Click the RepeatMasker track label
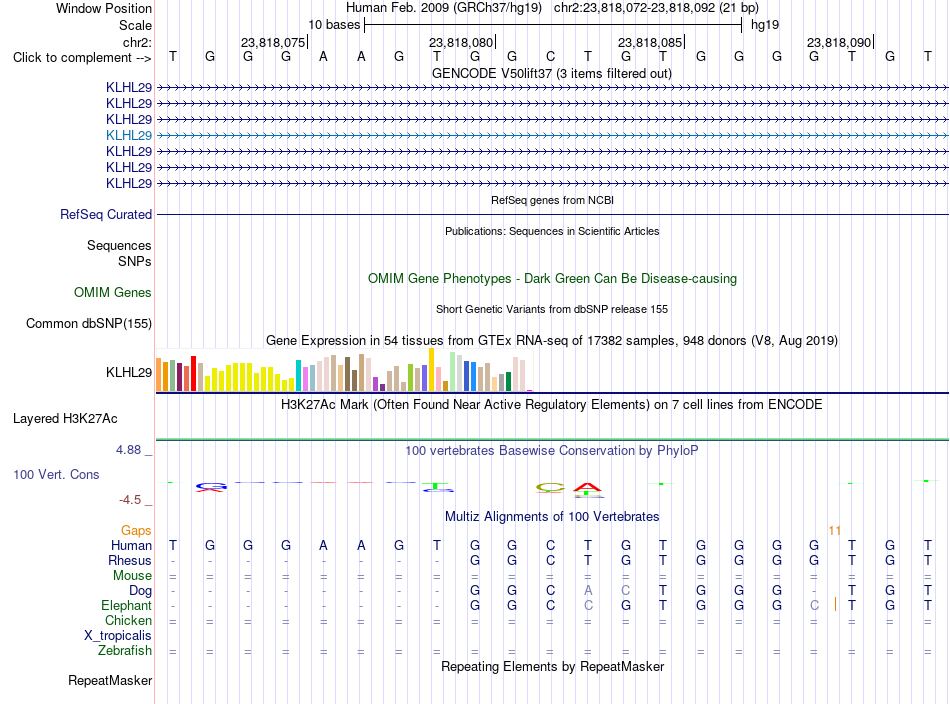This screenshot has width=950, height=704. [x=110, y=680]
